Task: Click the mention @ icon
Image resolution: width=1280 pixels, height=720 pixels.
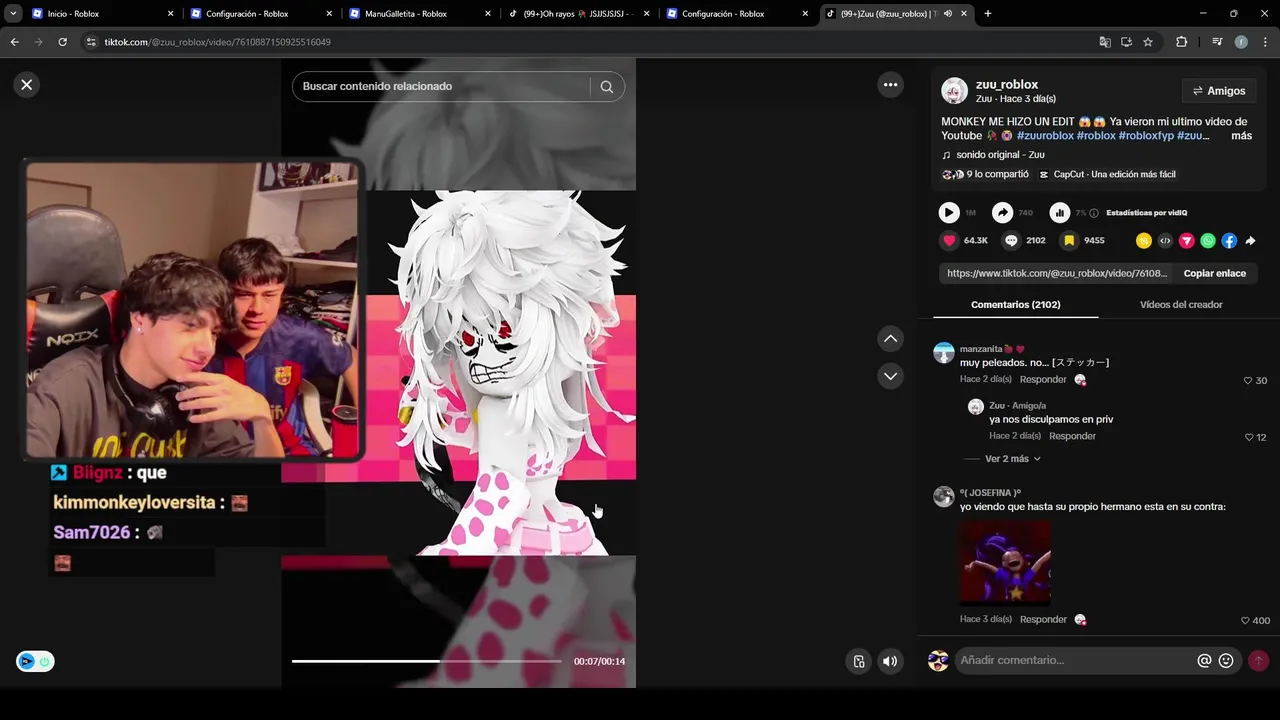Action: pos(1204,661)
